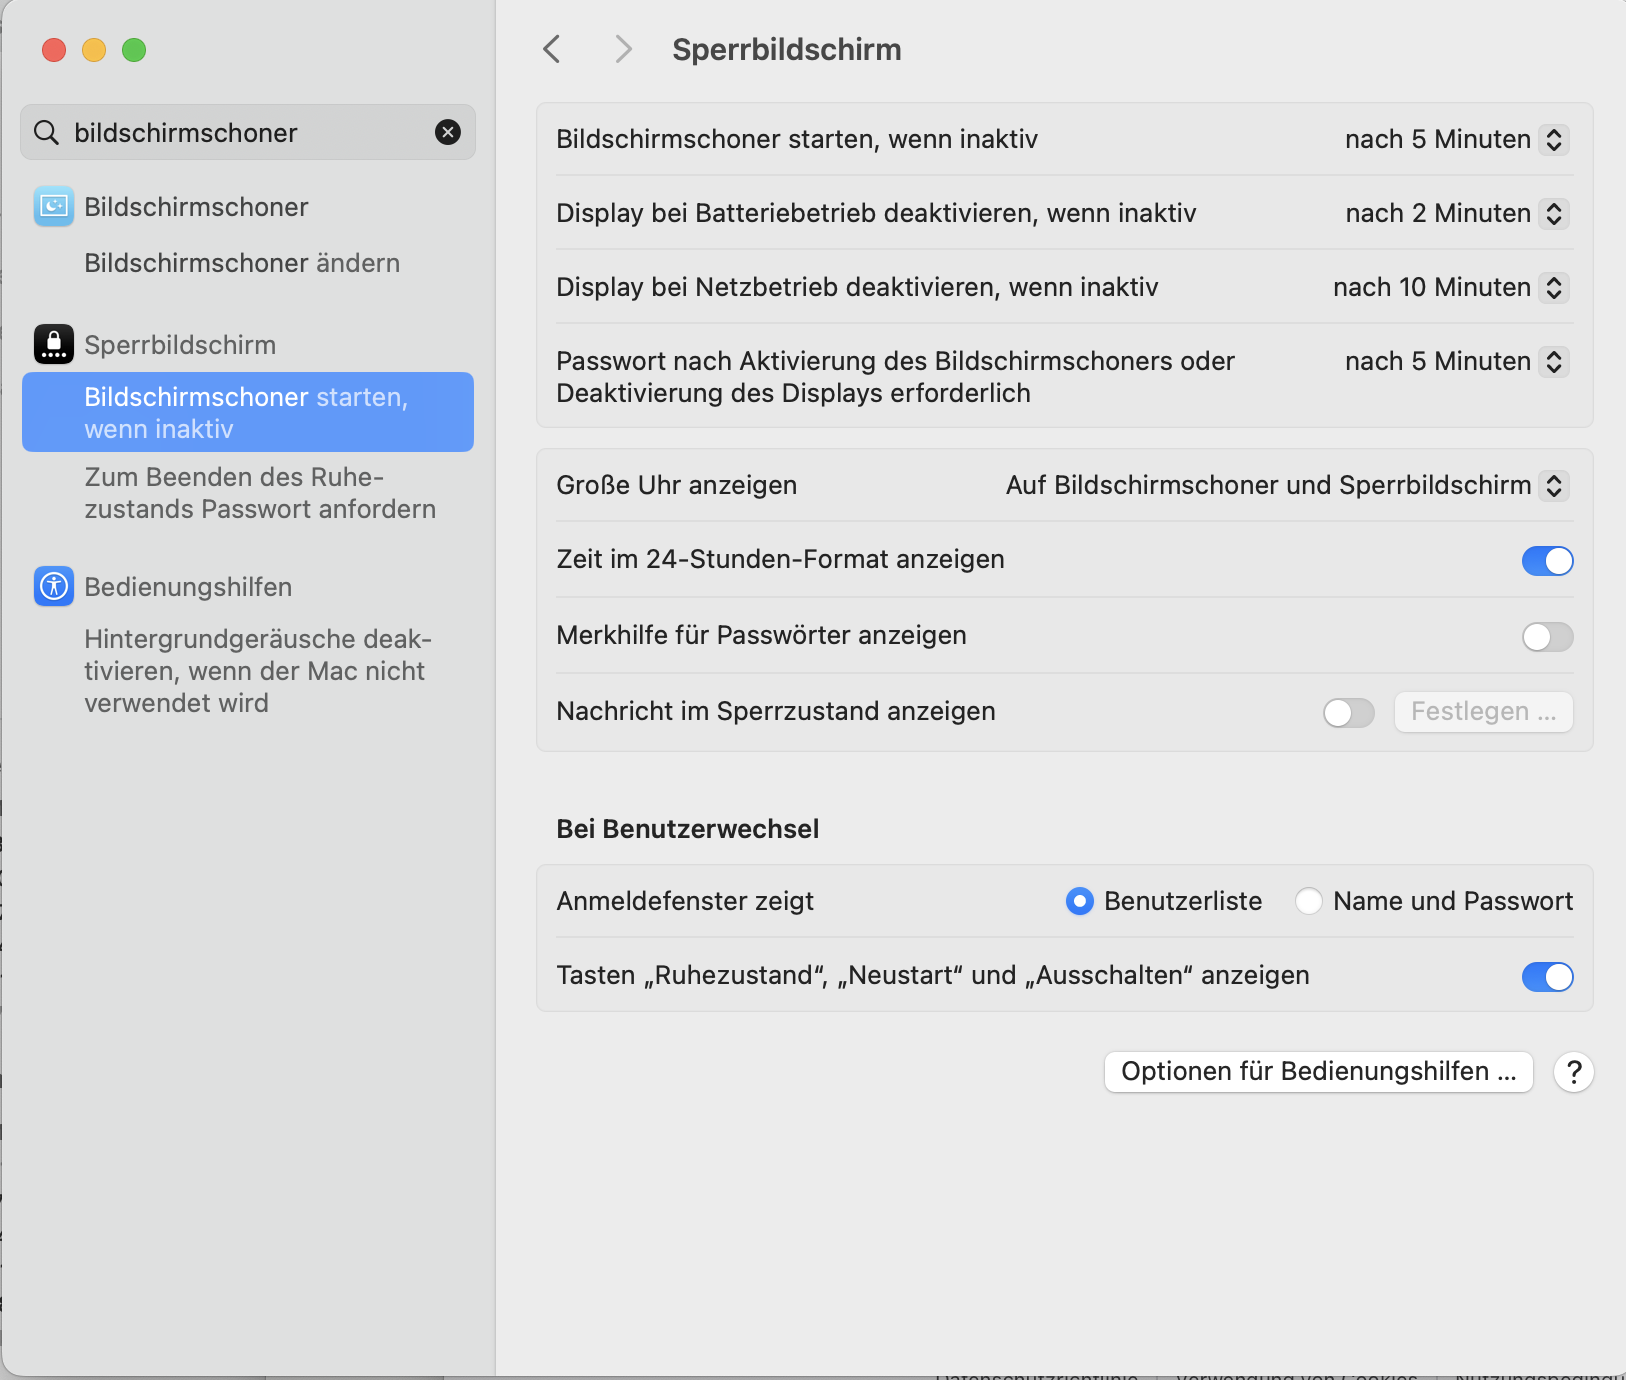Image resolution: width=1626 pixels, height=1380 pixels.
Task: Click Optionen für Bedienungshilfen button
Action: pos(1318,1072)
